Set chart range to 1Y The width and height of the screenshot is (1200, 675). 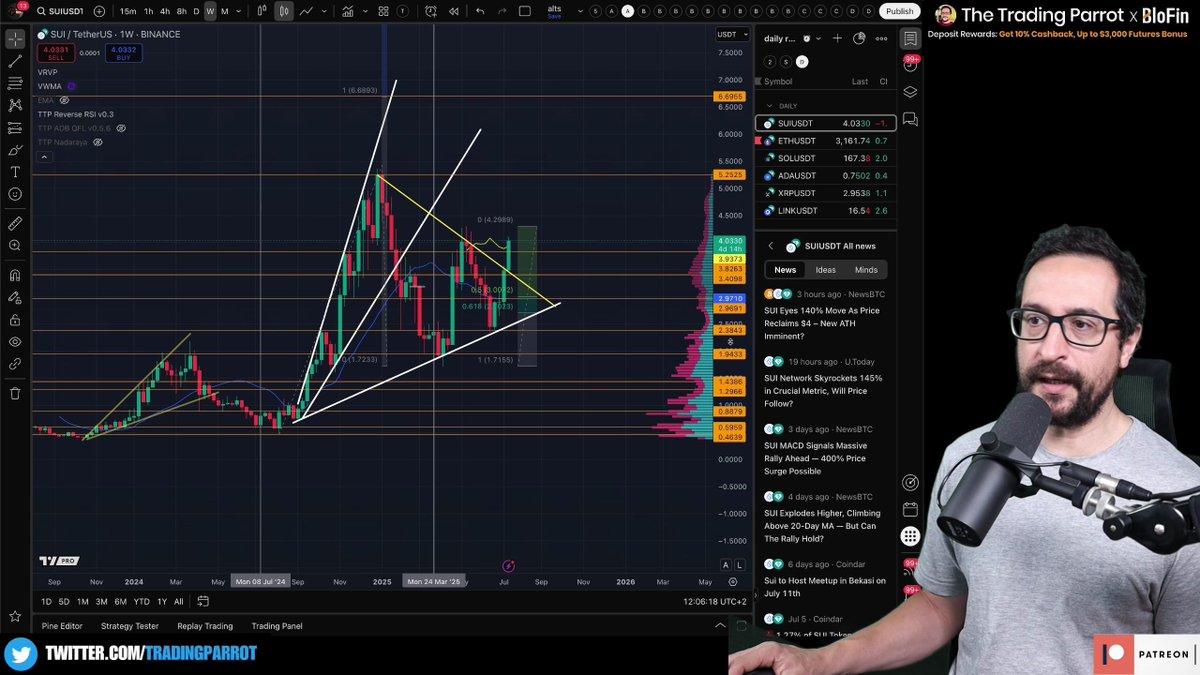tap(162, 601)
